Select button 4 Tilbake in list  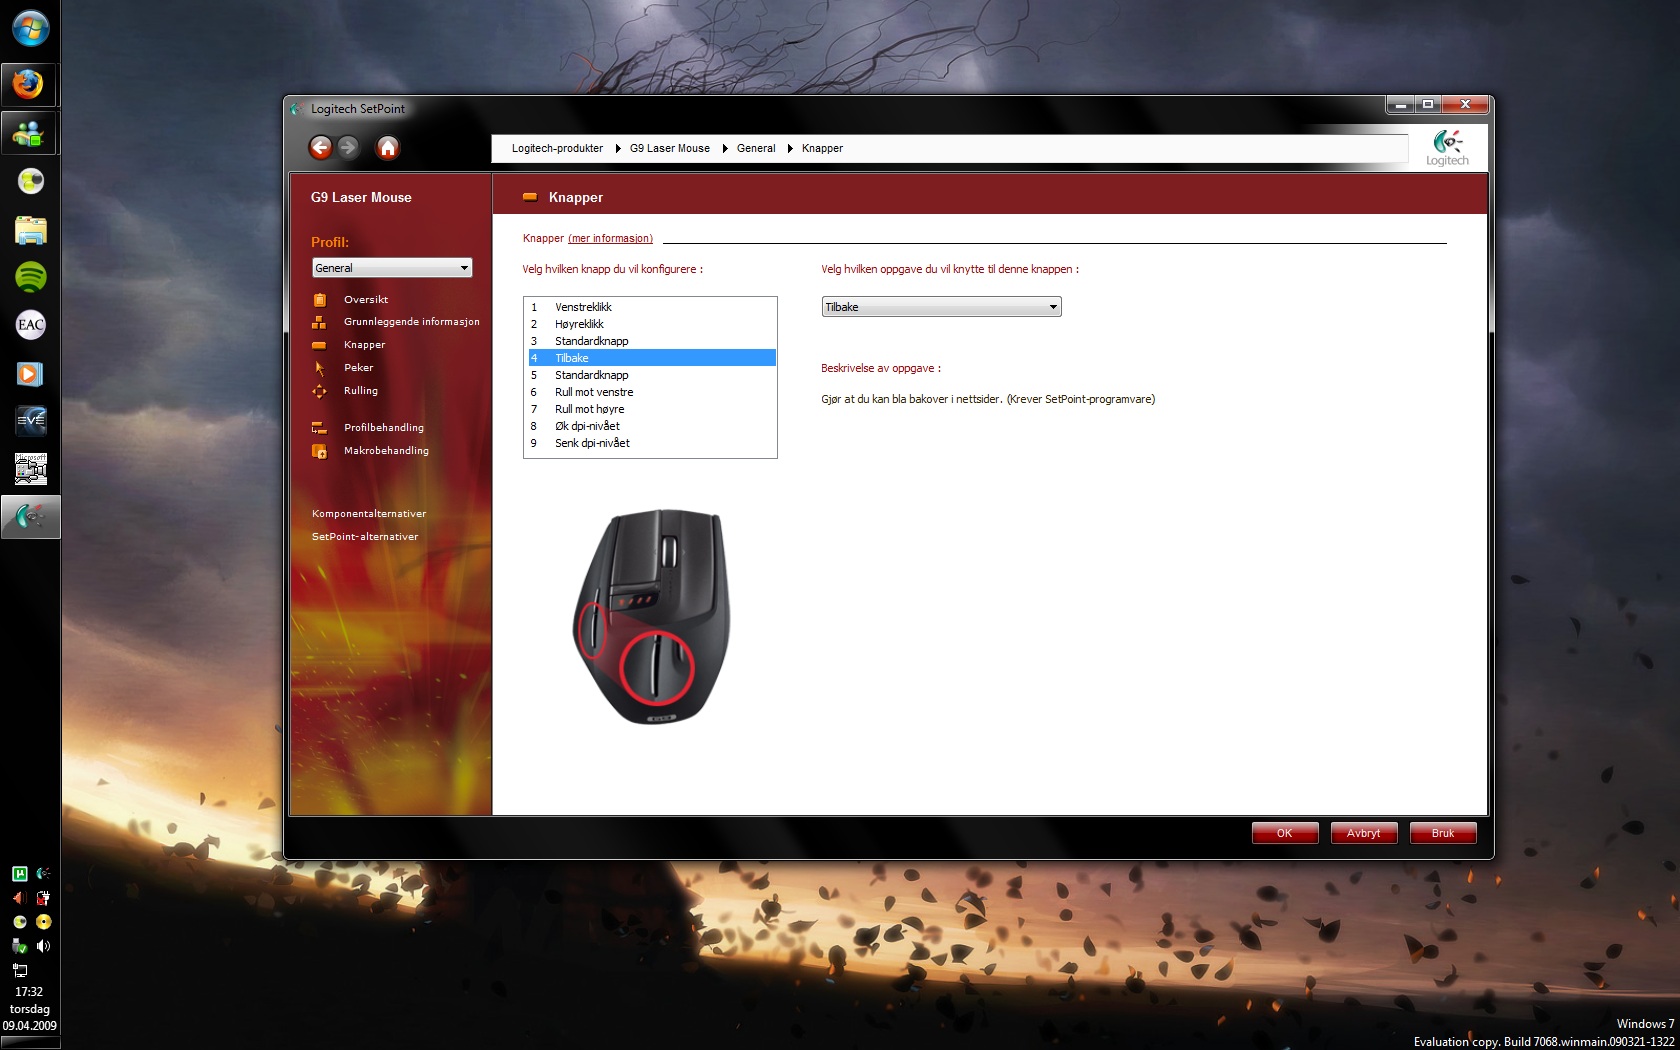(651, 358)
